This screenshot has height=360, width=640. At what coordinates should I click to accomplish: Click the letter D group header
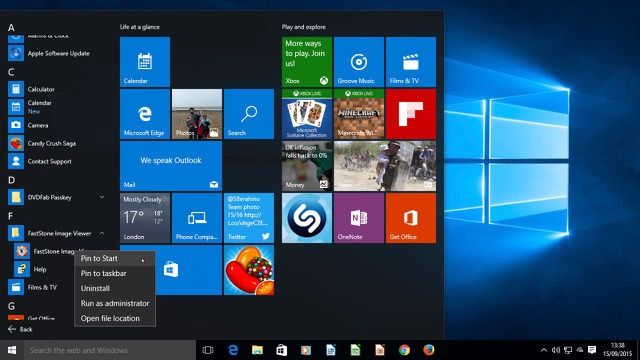[11, 180]
